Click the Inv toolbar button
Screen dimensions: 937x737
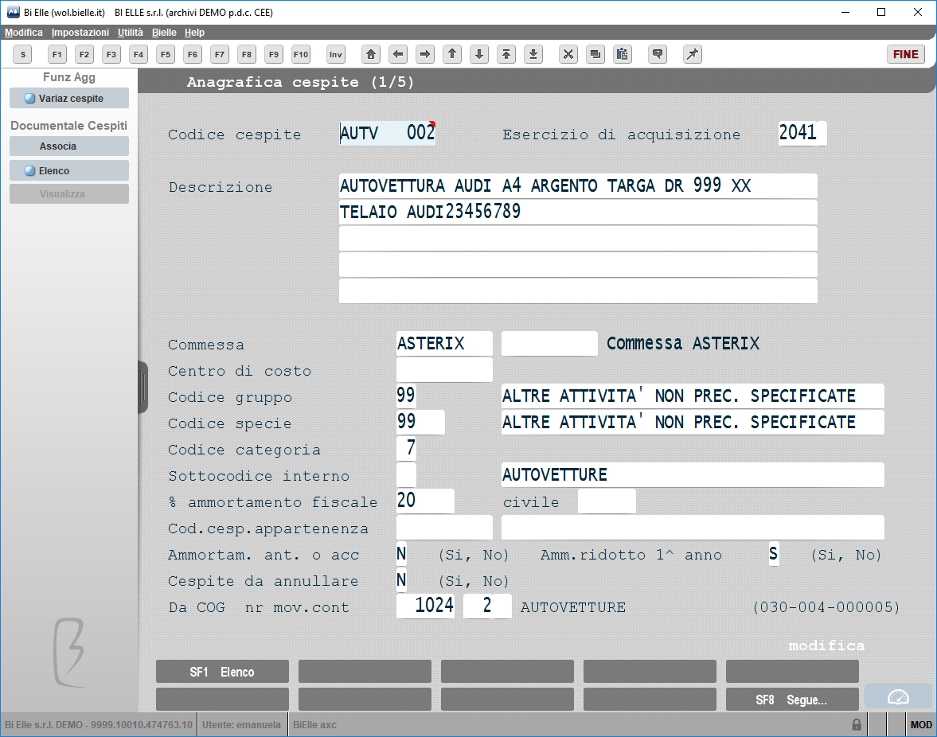pyautogui.click(x=336, y=54)
